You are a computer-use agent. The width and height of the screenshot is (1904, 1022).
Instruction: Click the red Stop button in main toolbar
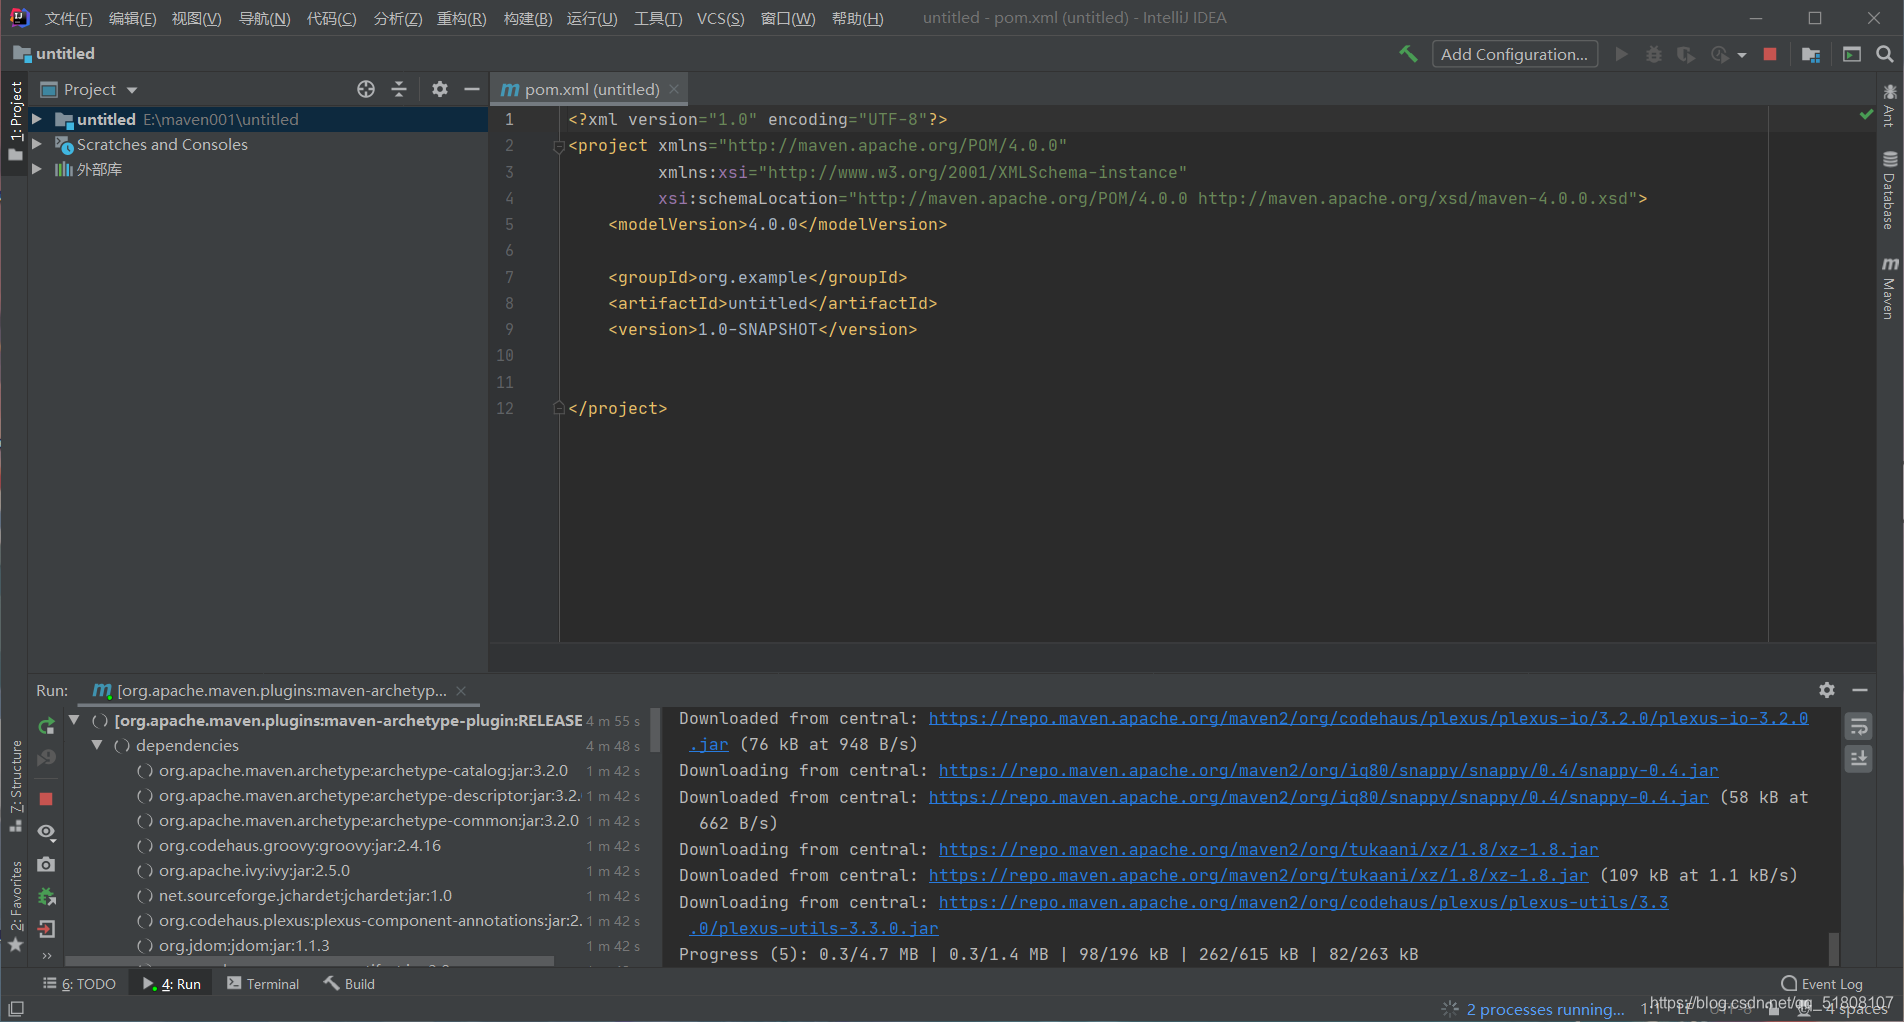pos(1770,54)
